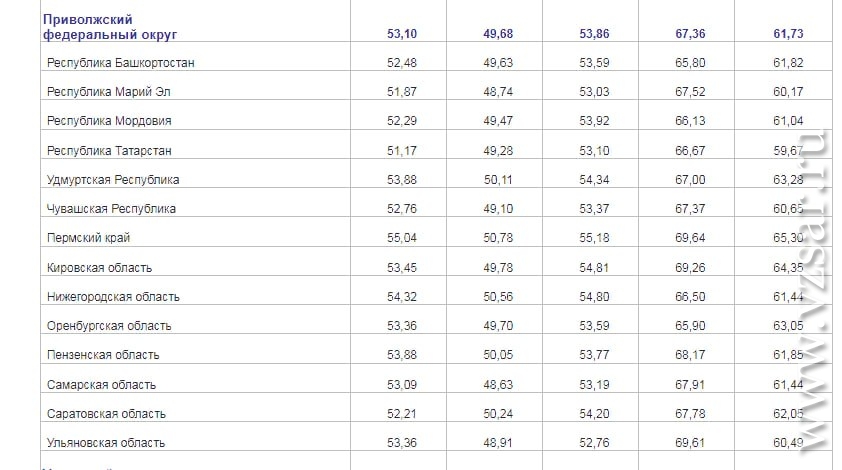The image size is (842, 470).
Task: Click the Ульяновская область row name
Action: pos(106,443)
